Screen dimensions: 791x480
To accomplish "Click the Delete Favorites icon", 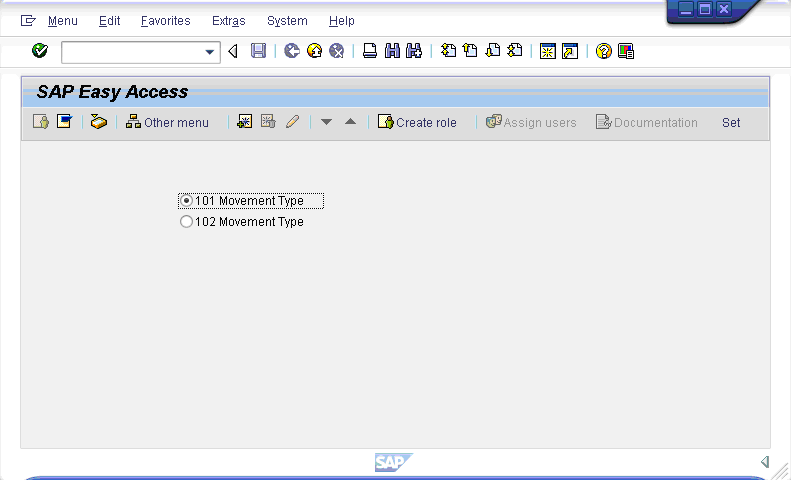I will tap(268, 122).
